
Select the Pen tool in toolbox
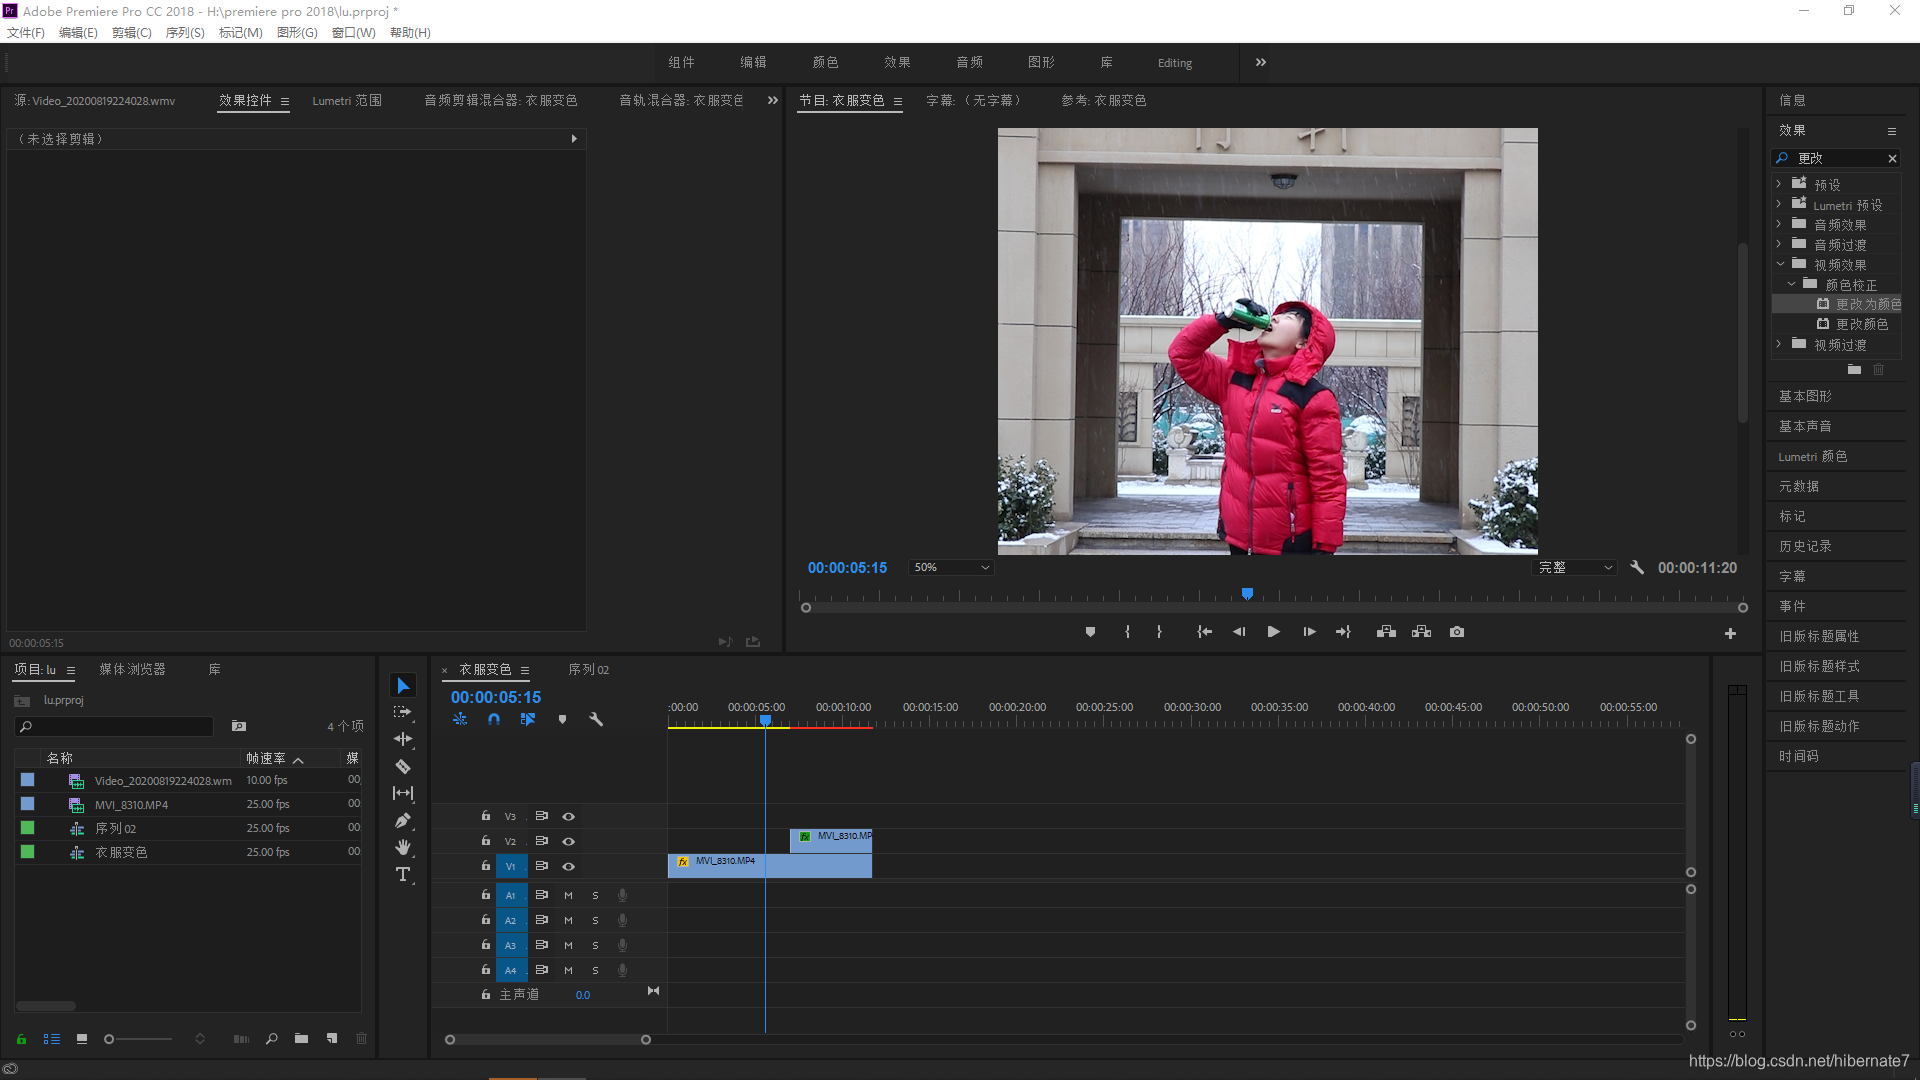tap(403, 820)
